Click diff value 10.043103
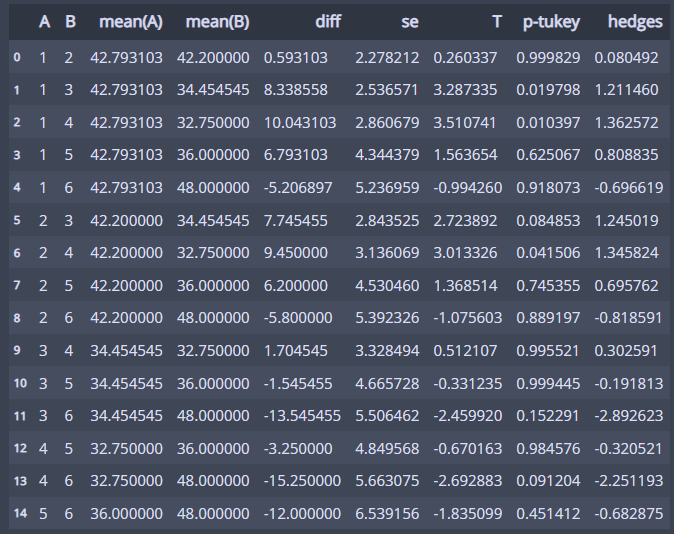The image size is (674, 534). [x=300, y=123]
